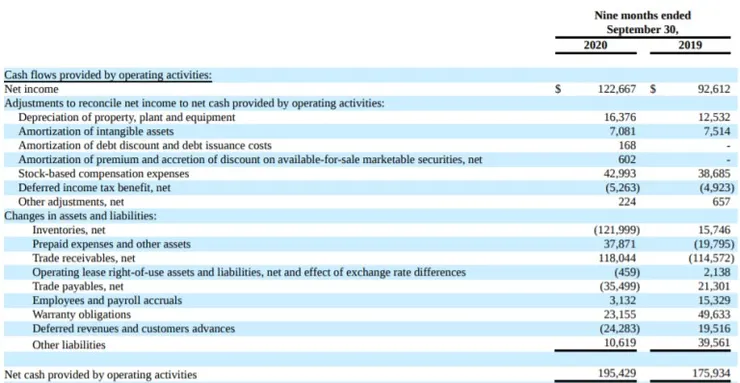
Task: Select the 'Amortization of premium and accretion of discount' label
Action: click(x=250, y=159)
